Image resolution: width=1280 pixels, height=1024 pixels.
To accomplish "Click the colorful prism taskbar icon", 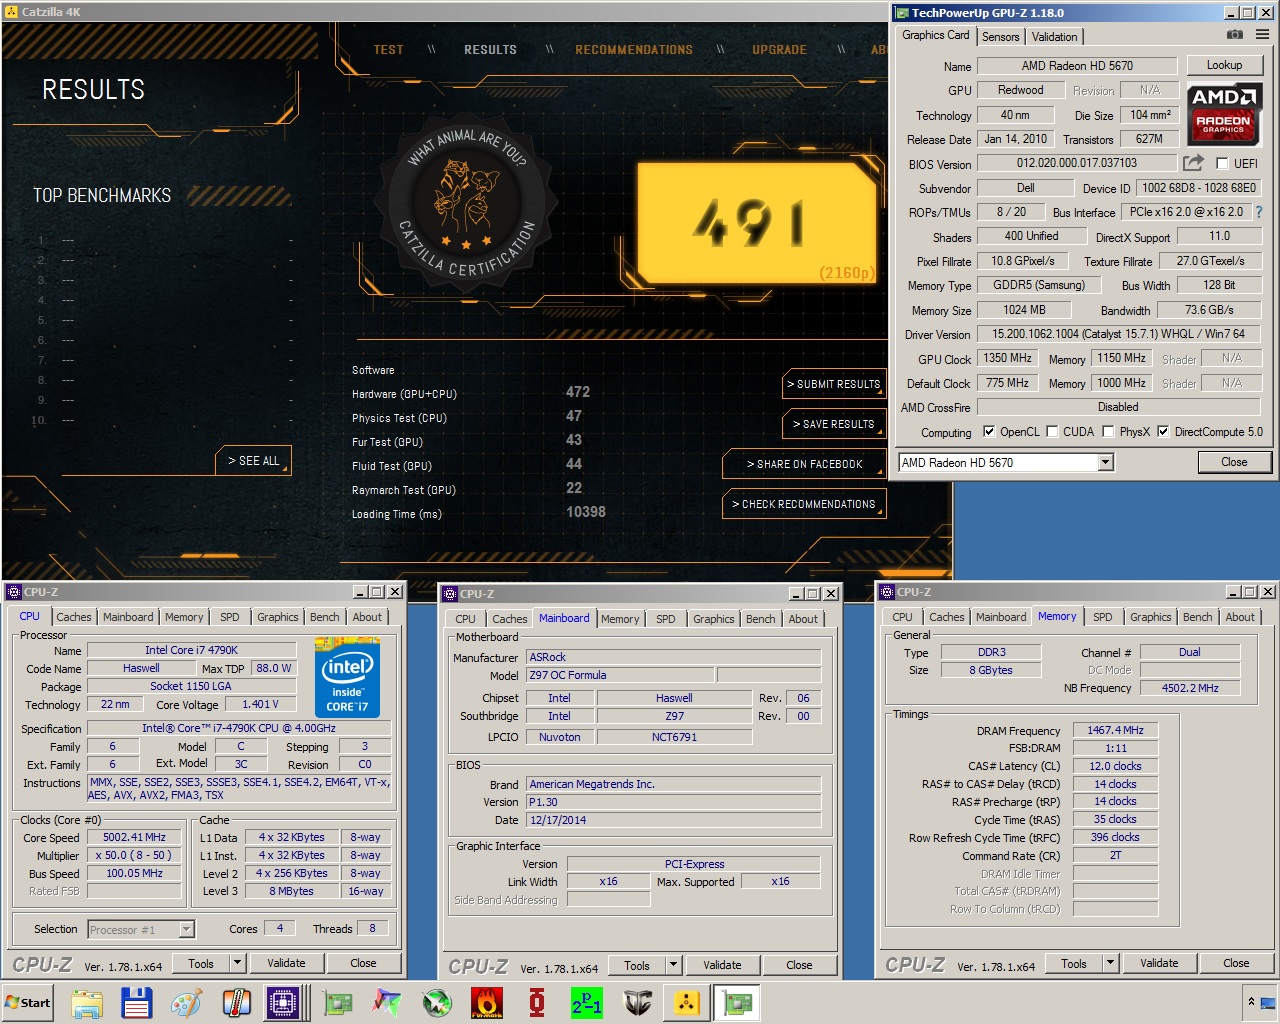I will pos(387,1003).
